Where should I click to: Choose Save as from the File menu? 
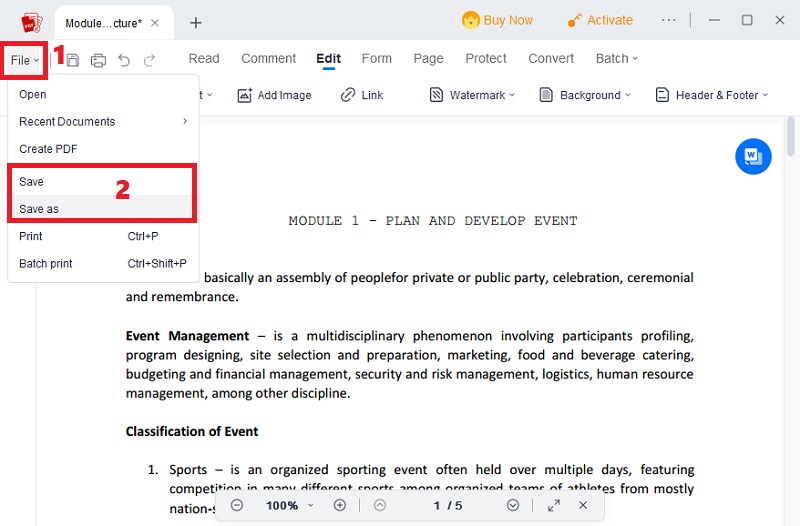pyautogui.click(x=103, y=209)
